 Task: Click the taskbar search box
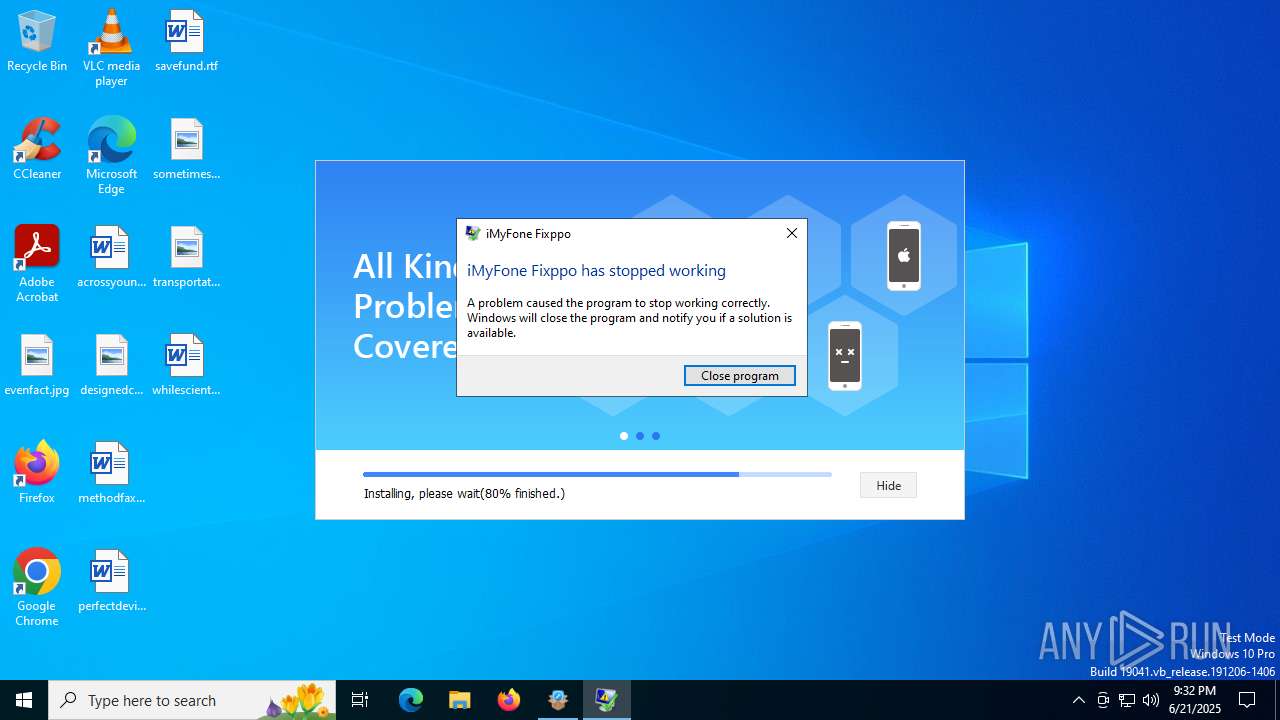coord(192,700)
